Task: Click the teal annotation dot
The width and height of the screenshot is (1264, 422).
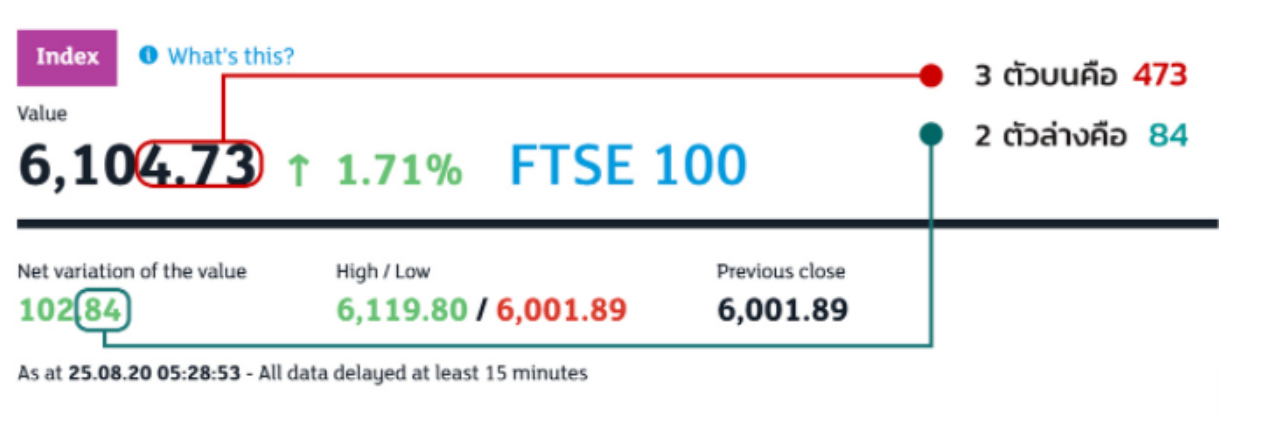Action: (930, 135)
